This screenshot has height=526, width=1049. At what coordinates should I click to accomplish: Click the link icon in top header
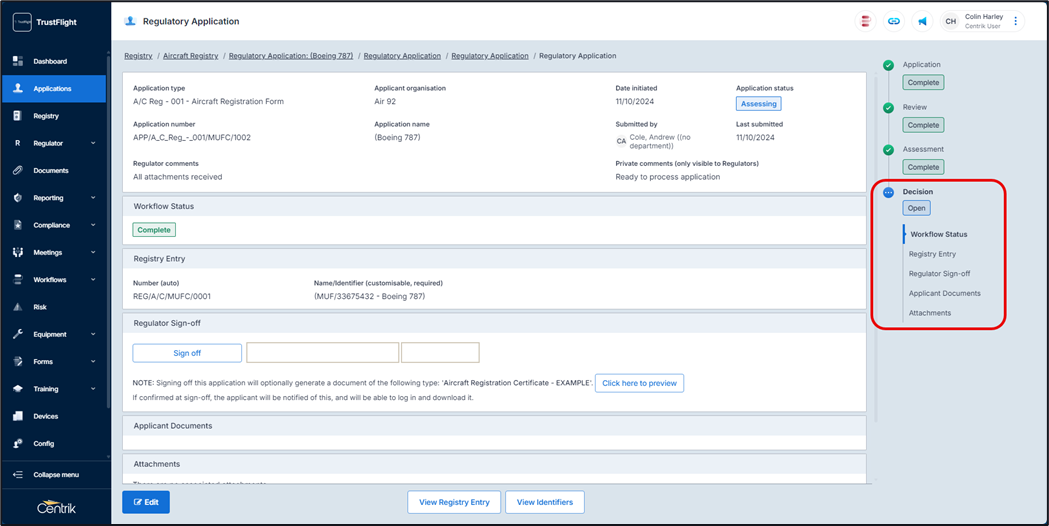(894, 21)
